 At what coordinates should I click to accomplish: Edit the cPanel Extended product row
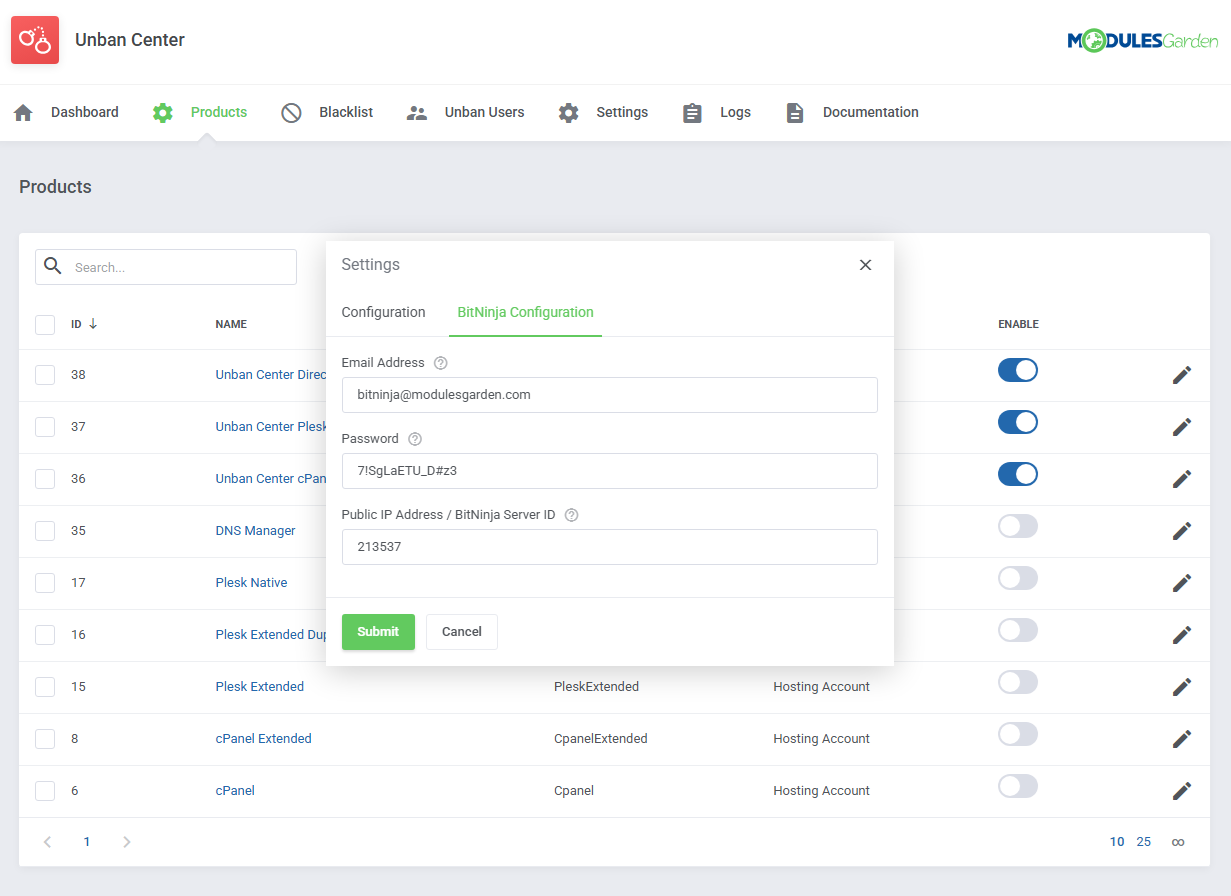point(1181,739)
